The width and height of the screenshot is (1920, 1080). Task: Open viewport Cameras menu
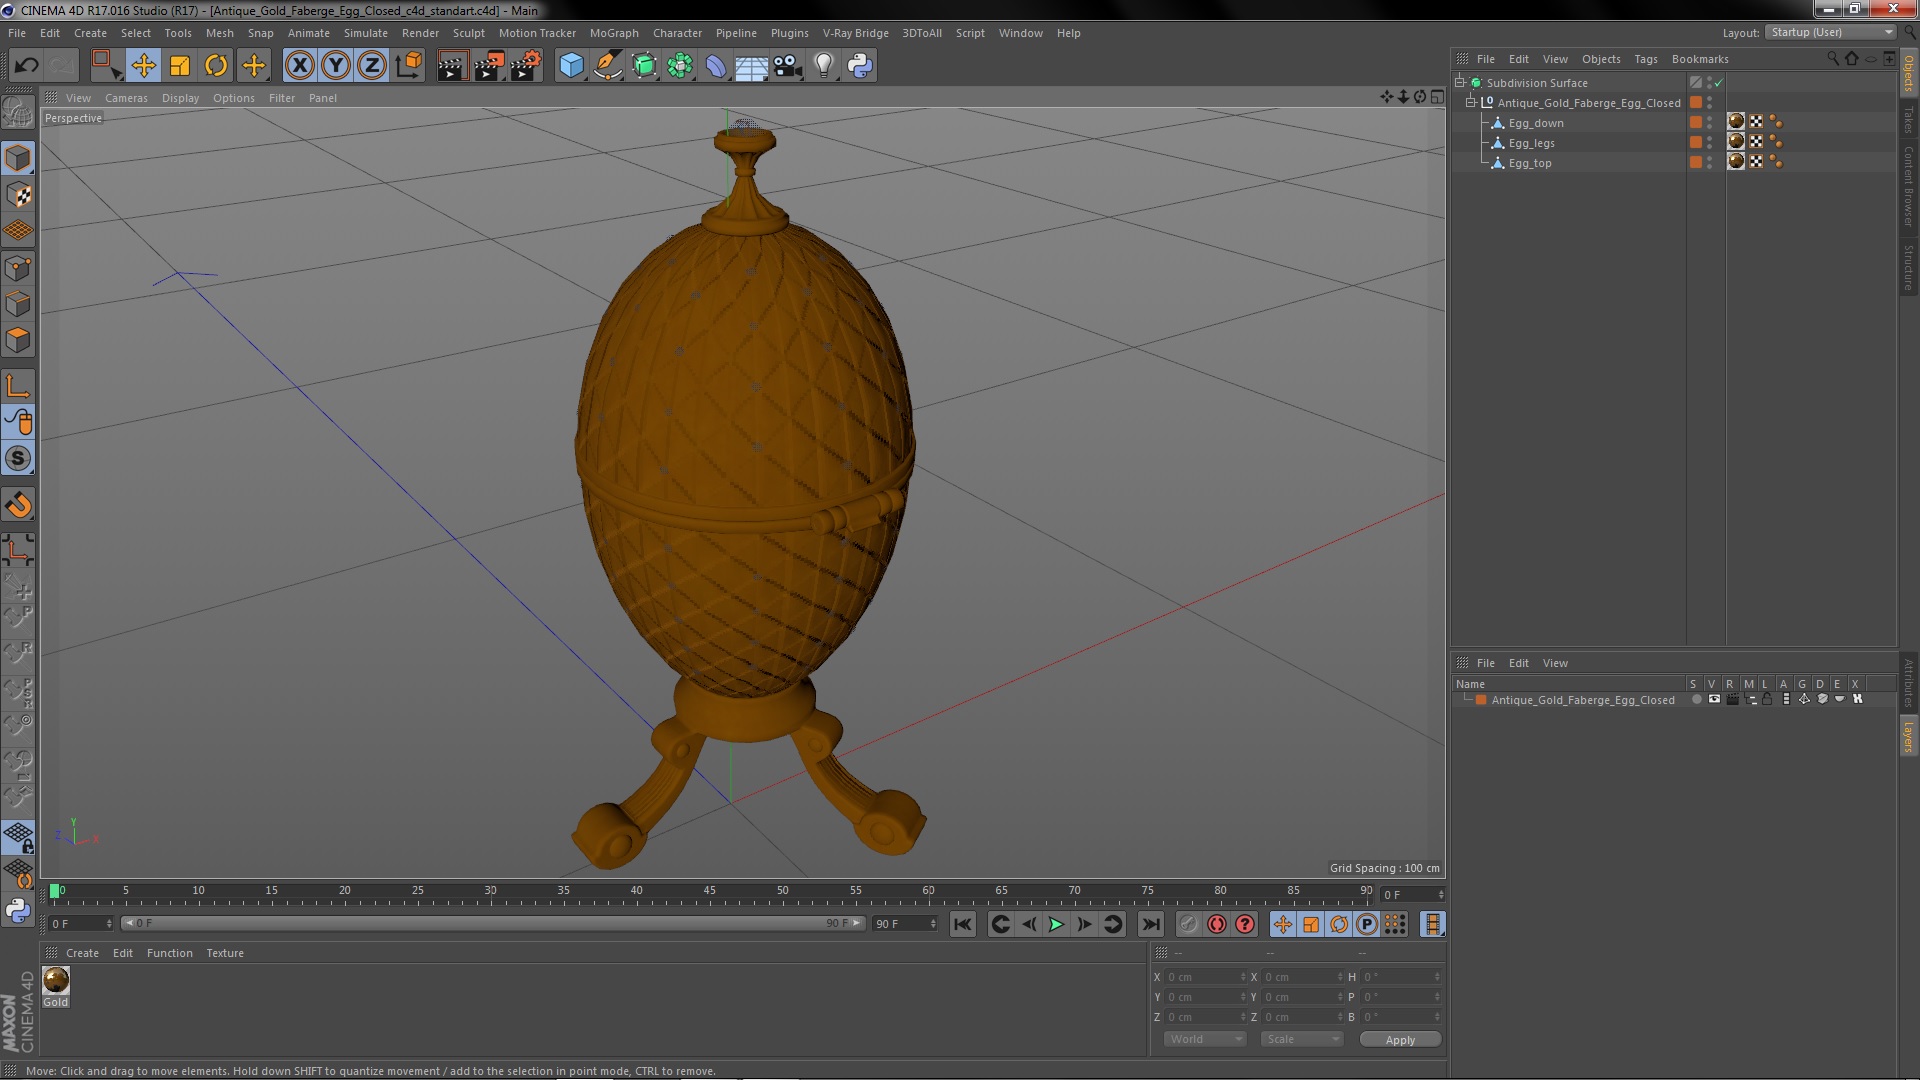coord(126,98)
